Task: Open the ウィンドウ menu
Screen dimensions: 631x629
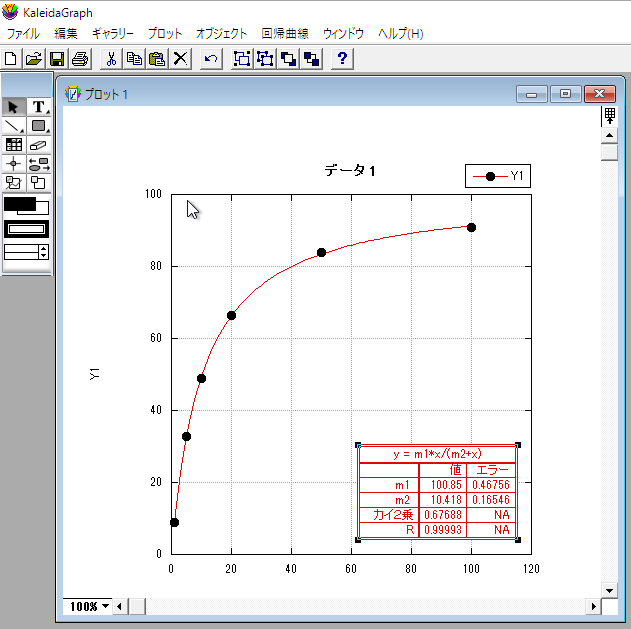Action: (x=343, y=33)
